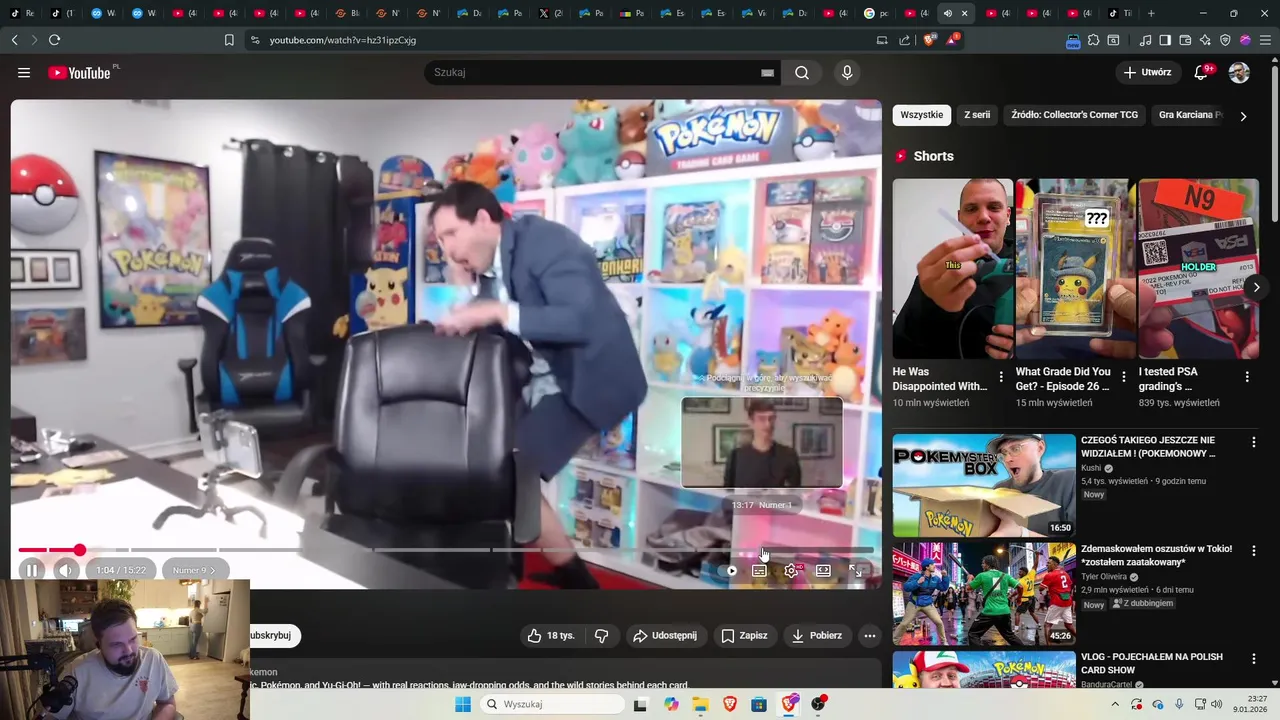
Task: Open OBS Studio from taskbar
Action: (x=818, y=704)
